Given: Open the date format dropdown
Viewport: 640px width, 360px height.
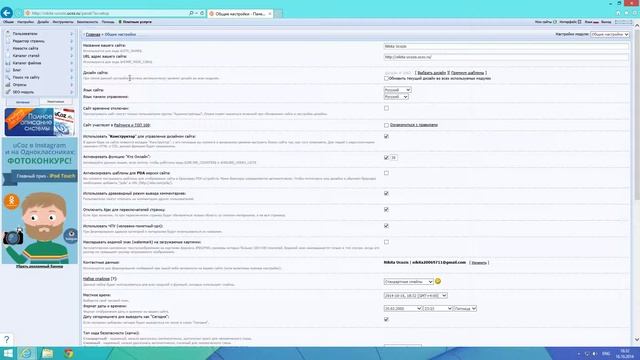Looking at the screenshot, I should click(402, 309).
